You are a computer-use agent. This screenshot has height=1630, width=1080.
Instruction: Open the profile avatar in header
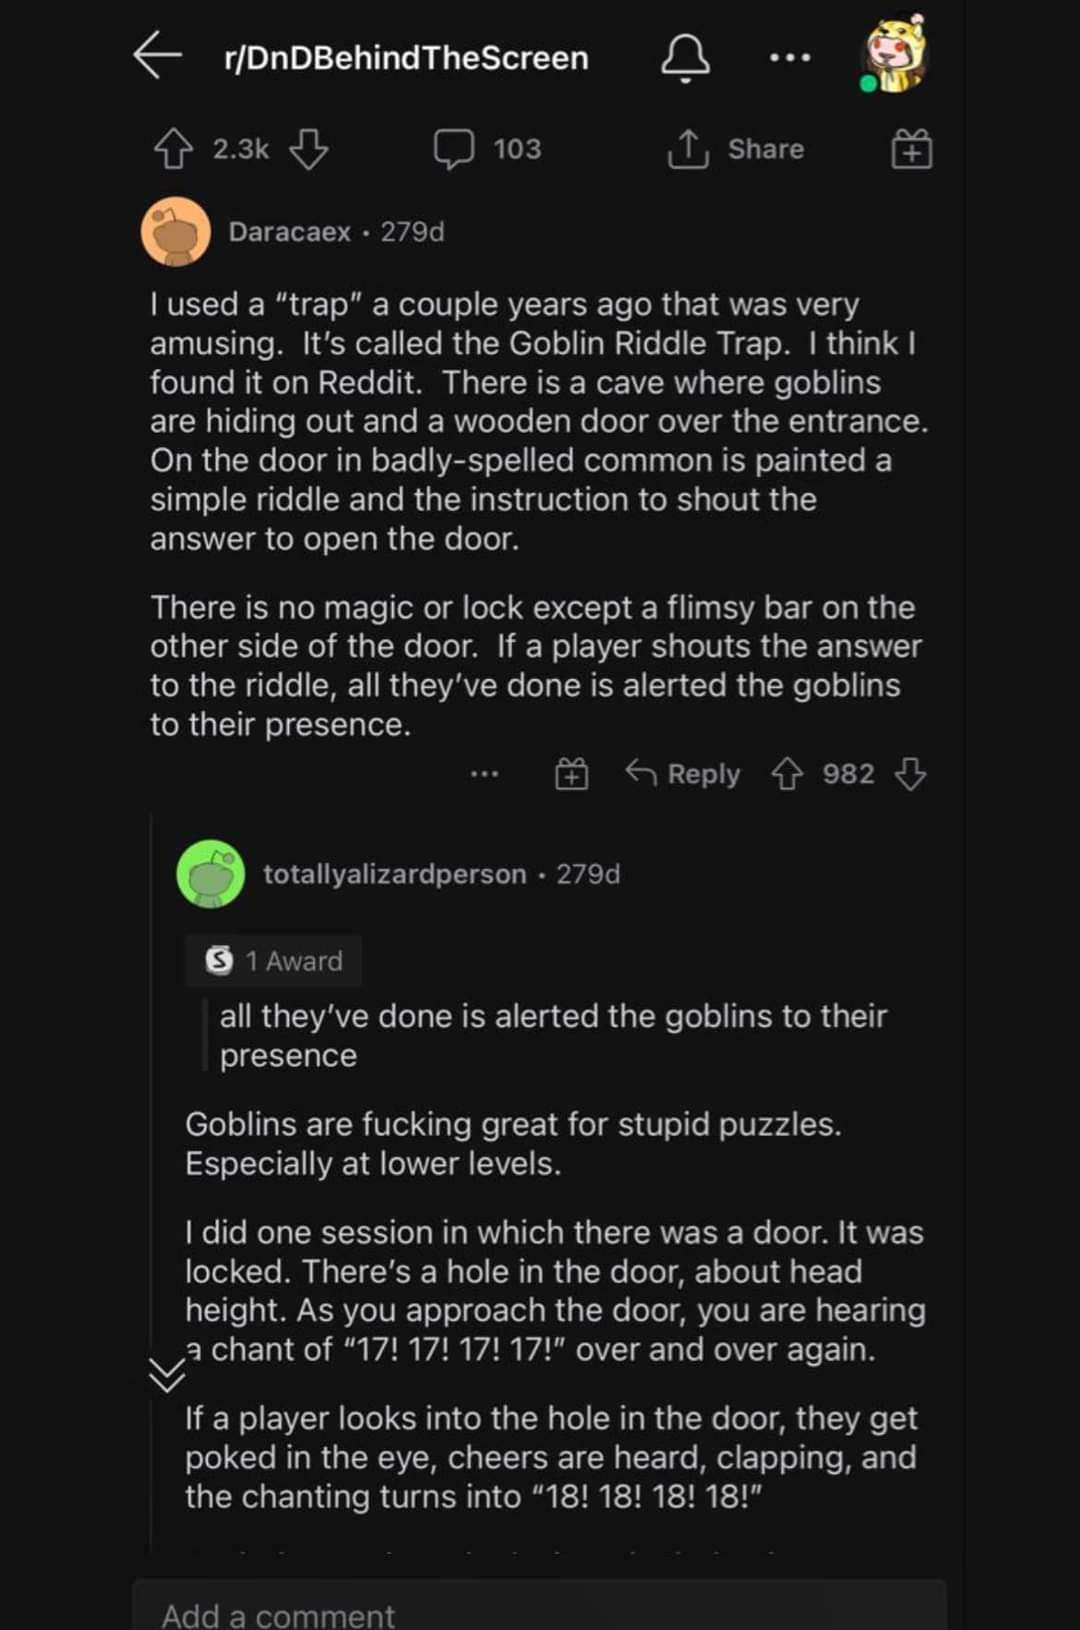895,57
